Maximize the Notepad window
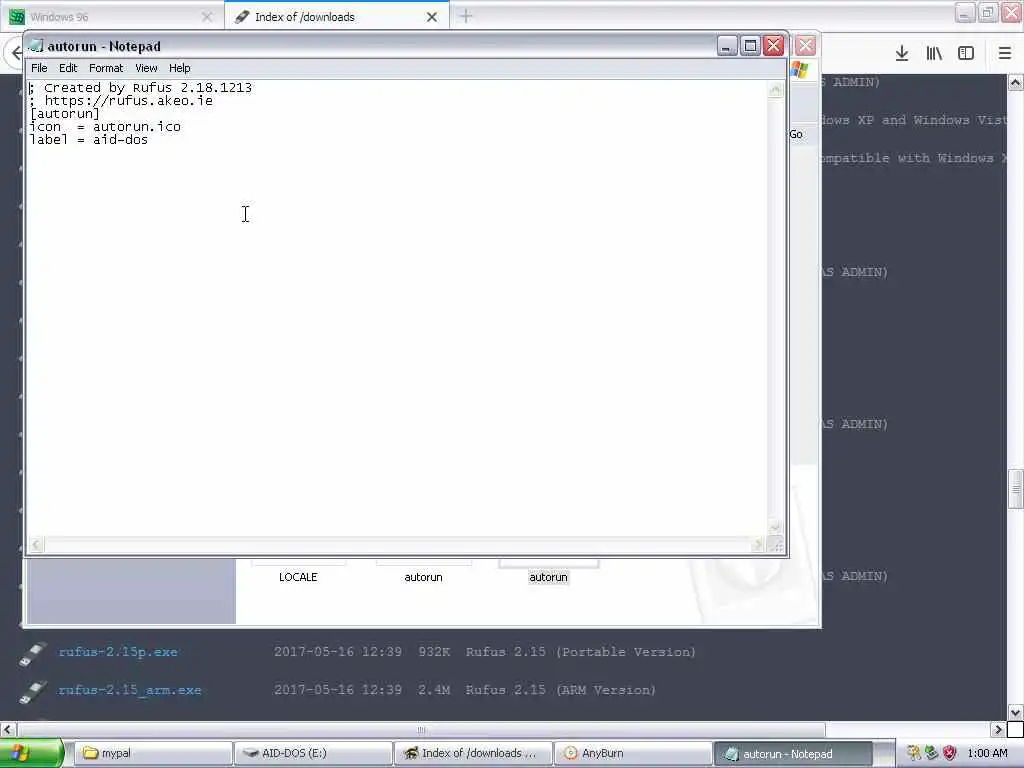The image size is (1024, 768). pyautogui.click(x=750, y=46)
